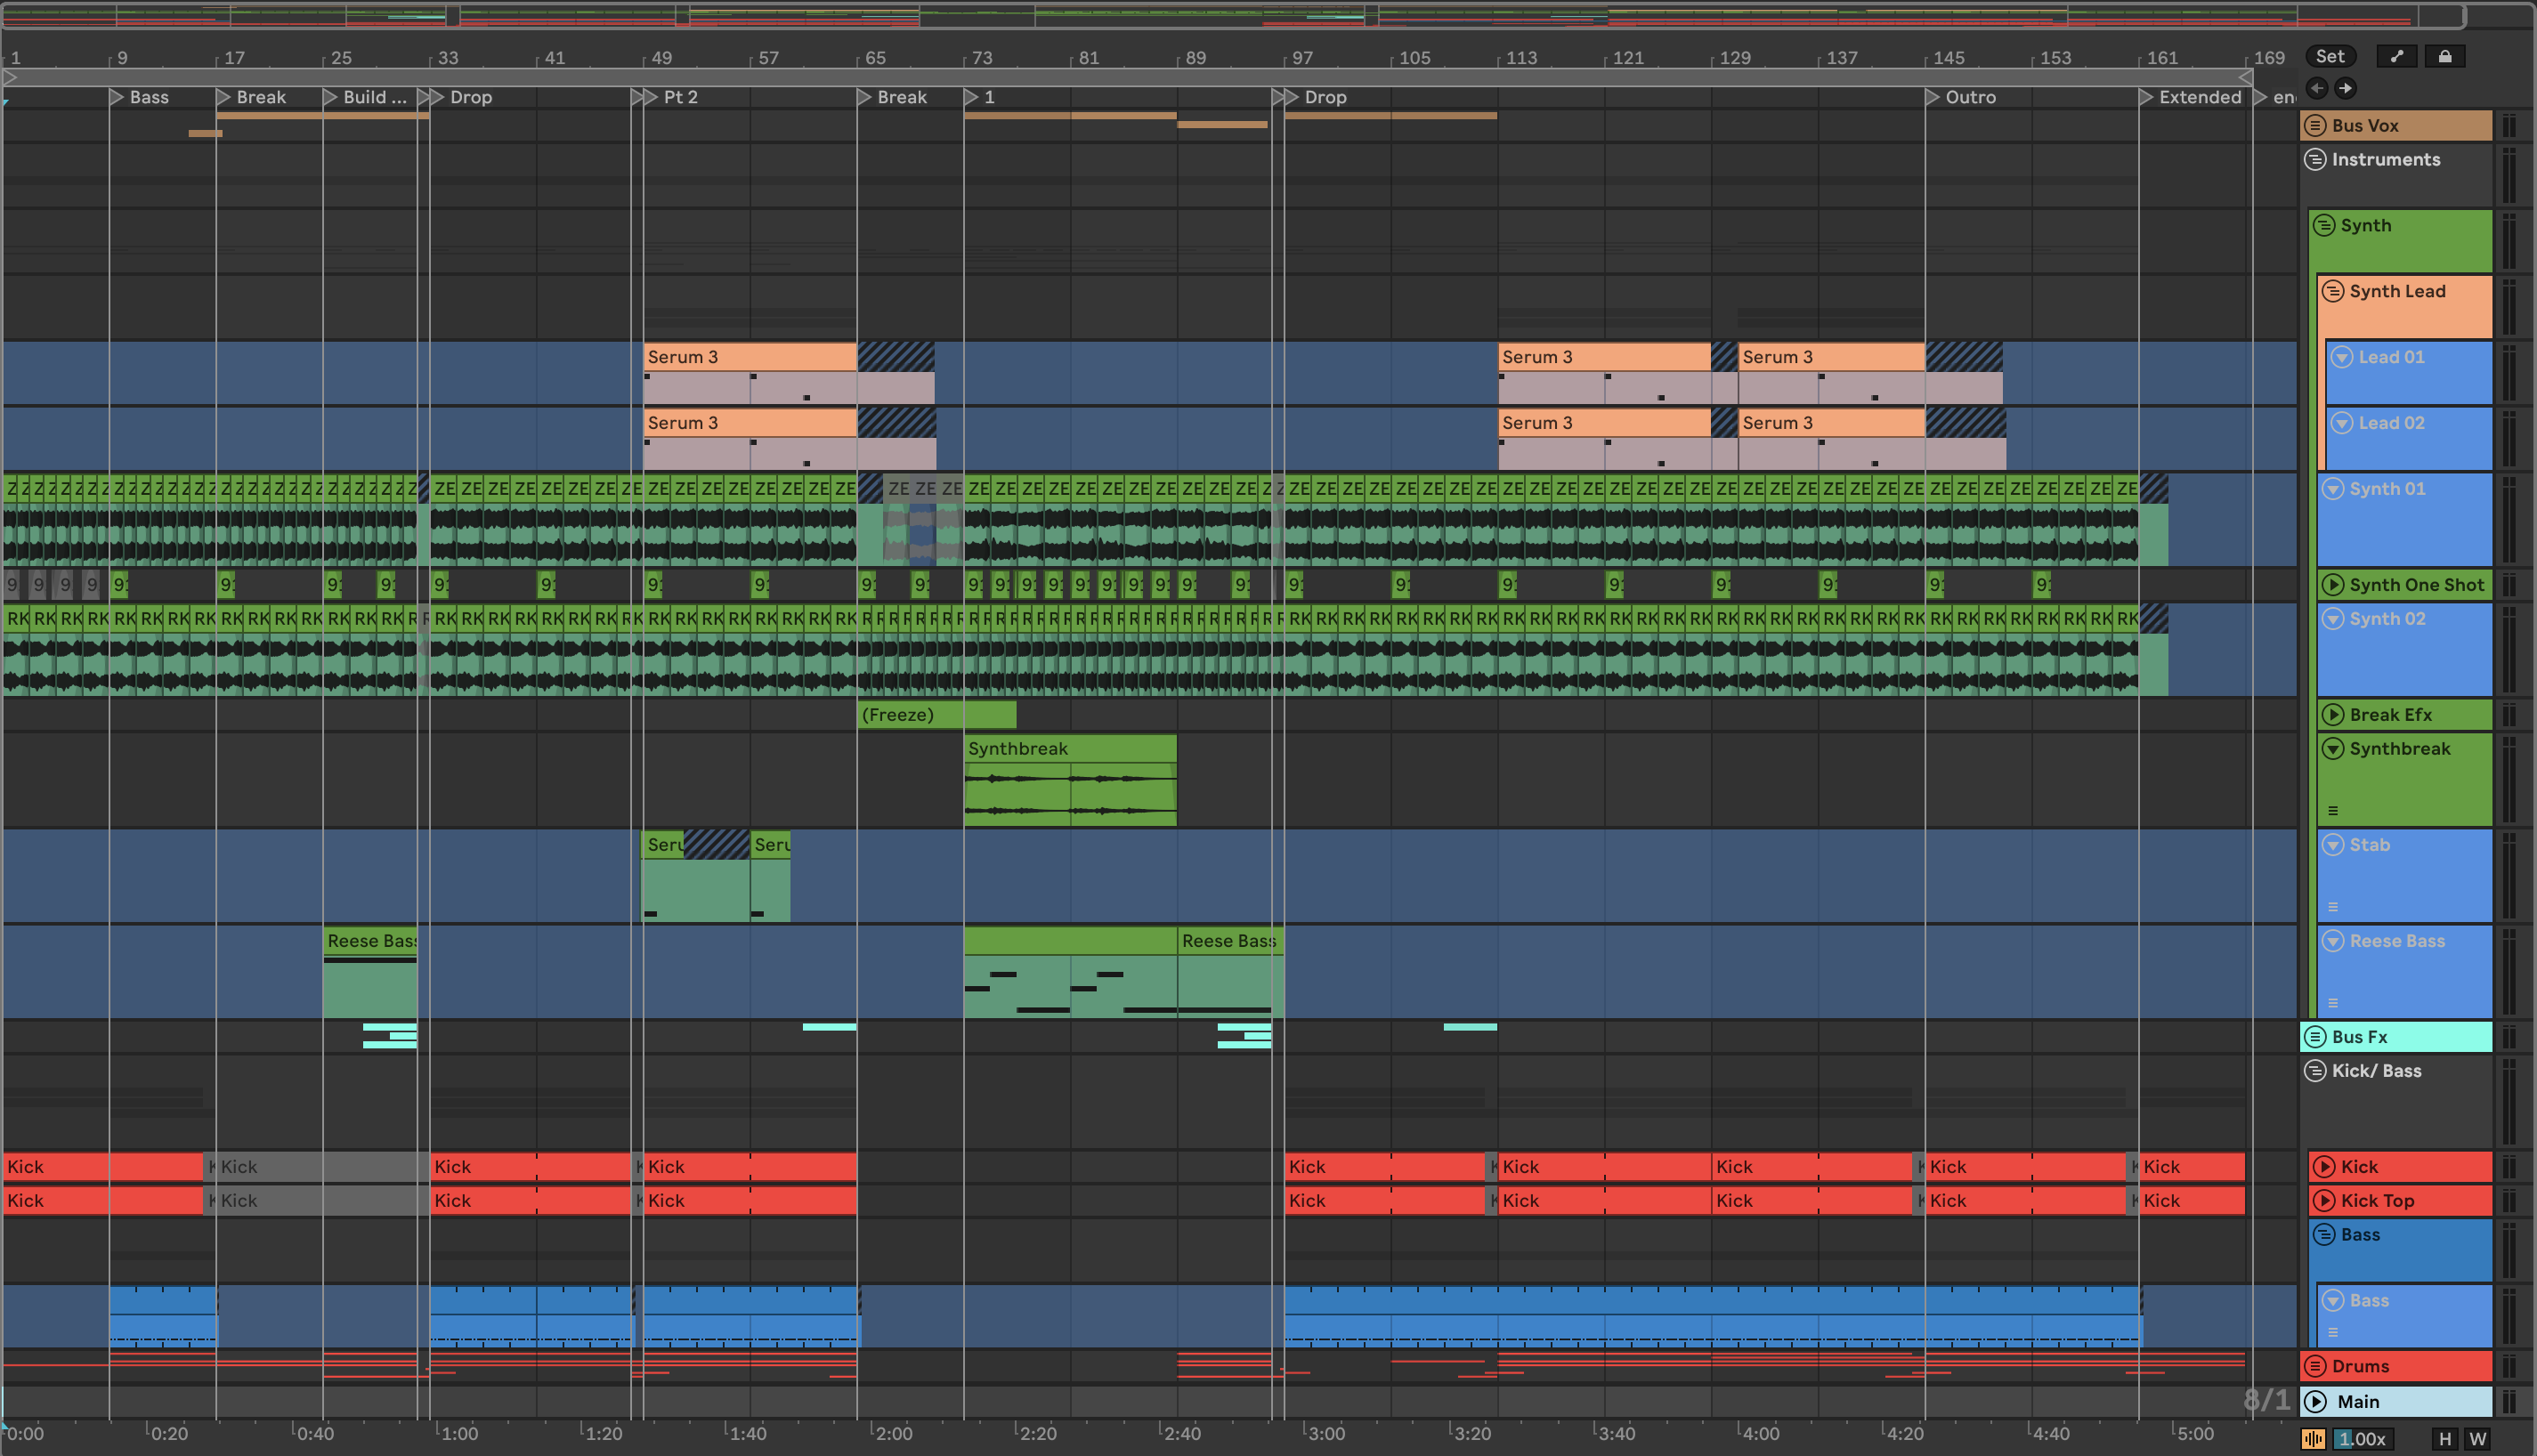The height and width of the screenshot is (1456, 2537).
Task: Click the automation lock icon
Action: (2444, 57)
